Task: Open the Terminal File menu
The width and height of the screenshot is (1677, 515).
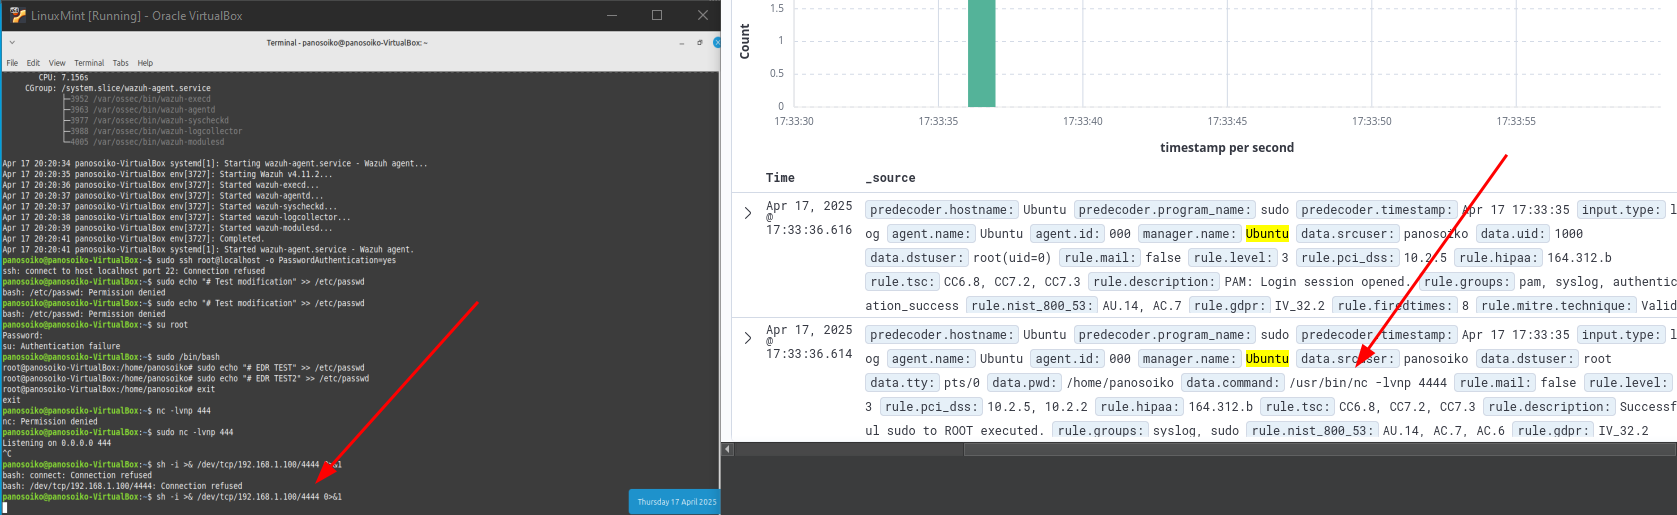Action: tap(12, 63)
